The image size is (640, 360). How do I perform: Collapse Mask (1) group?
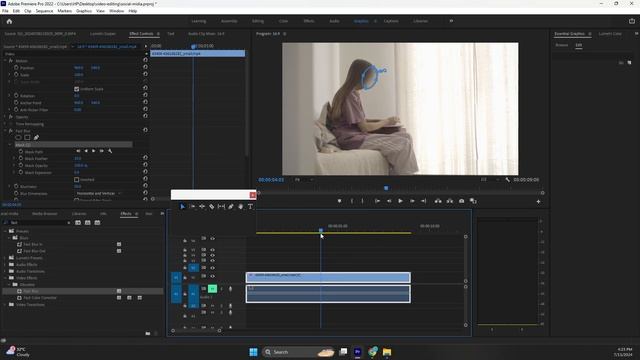click(x=10, y=144)
